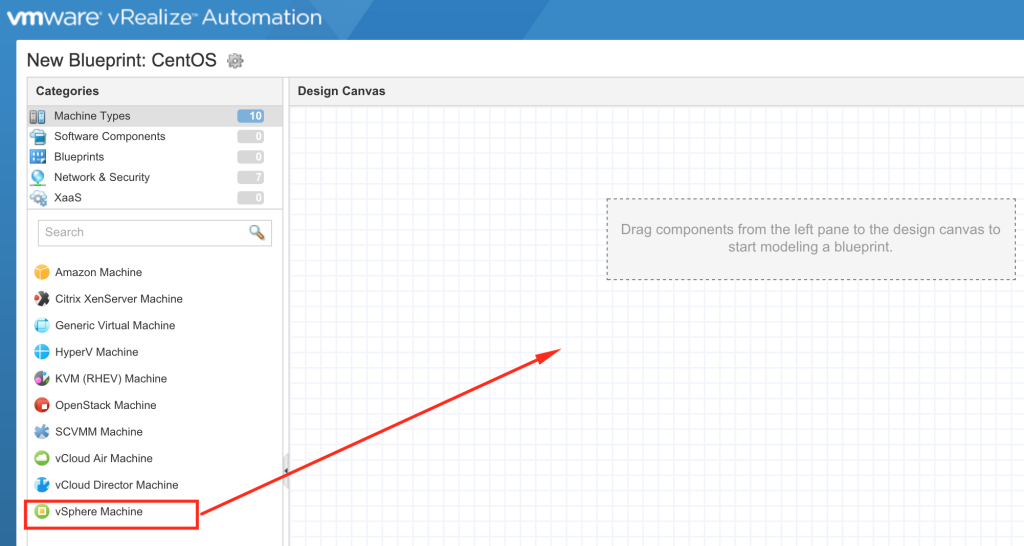Click the Generic Virtual Machine icon

coord(42,325)
